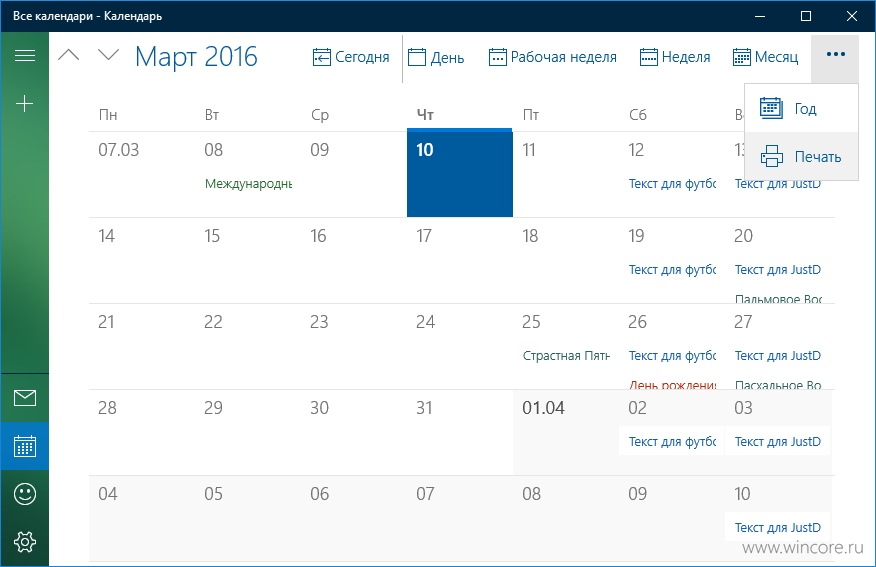Image resolution: width=876 pixels, height=567 pixels.
Task: Open the Международный event on March 08
Action: point(249,184)
